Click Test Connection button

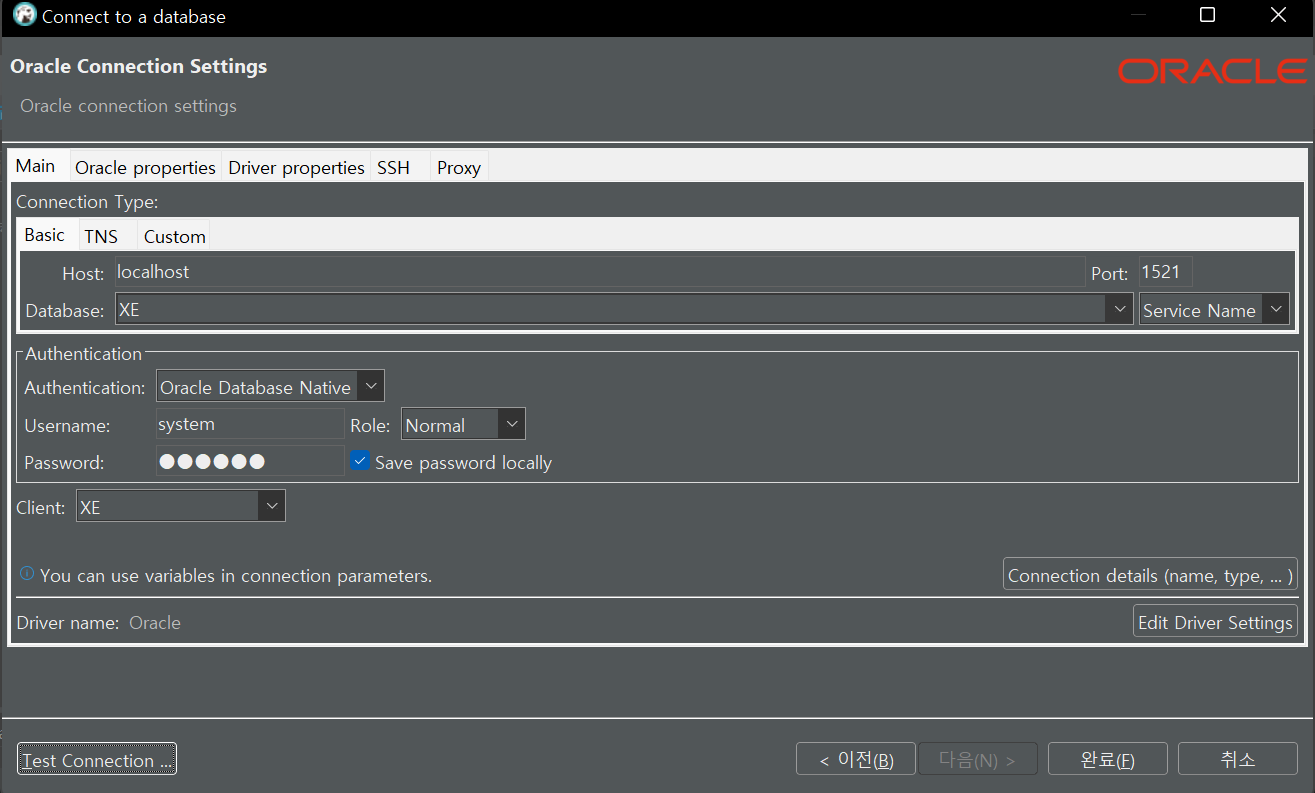pyautogui.click(x=97, y=759)
